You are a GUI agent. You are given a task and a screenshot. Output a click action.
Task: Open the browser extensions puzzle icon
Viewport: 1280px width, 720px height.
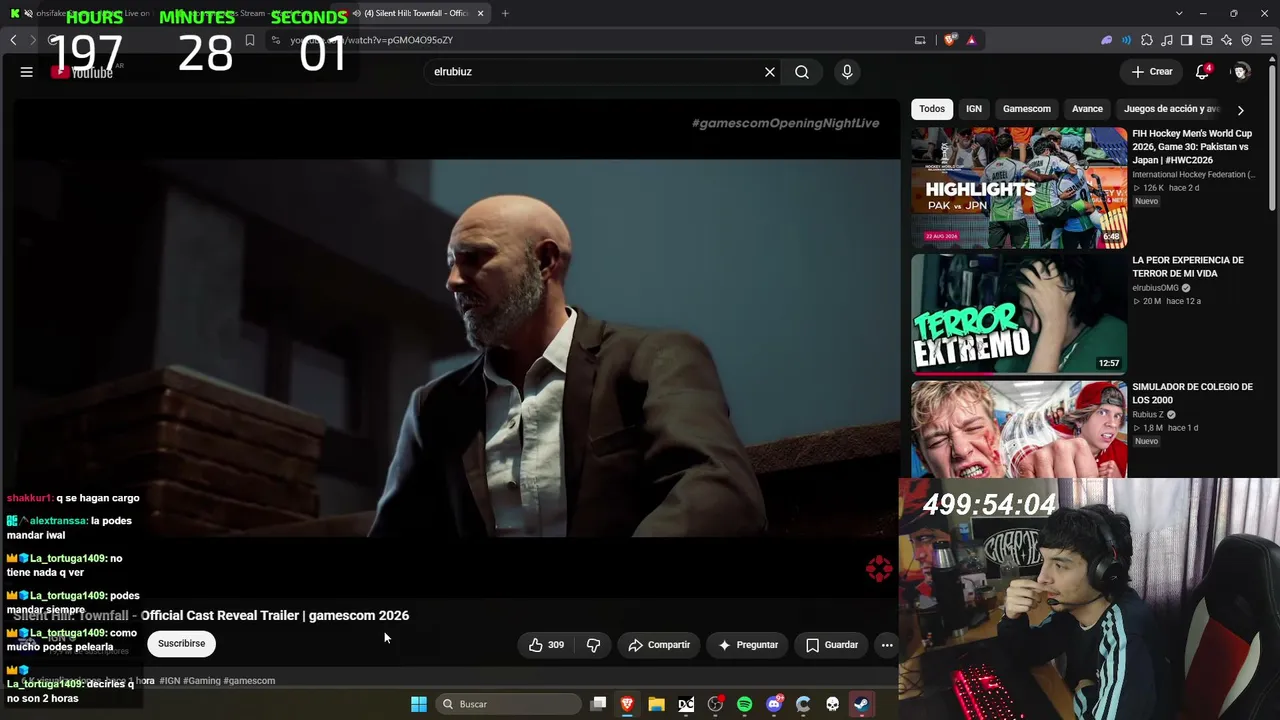(x=1147, y=40)
